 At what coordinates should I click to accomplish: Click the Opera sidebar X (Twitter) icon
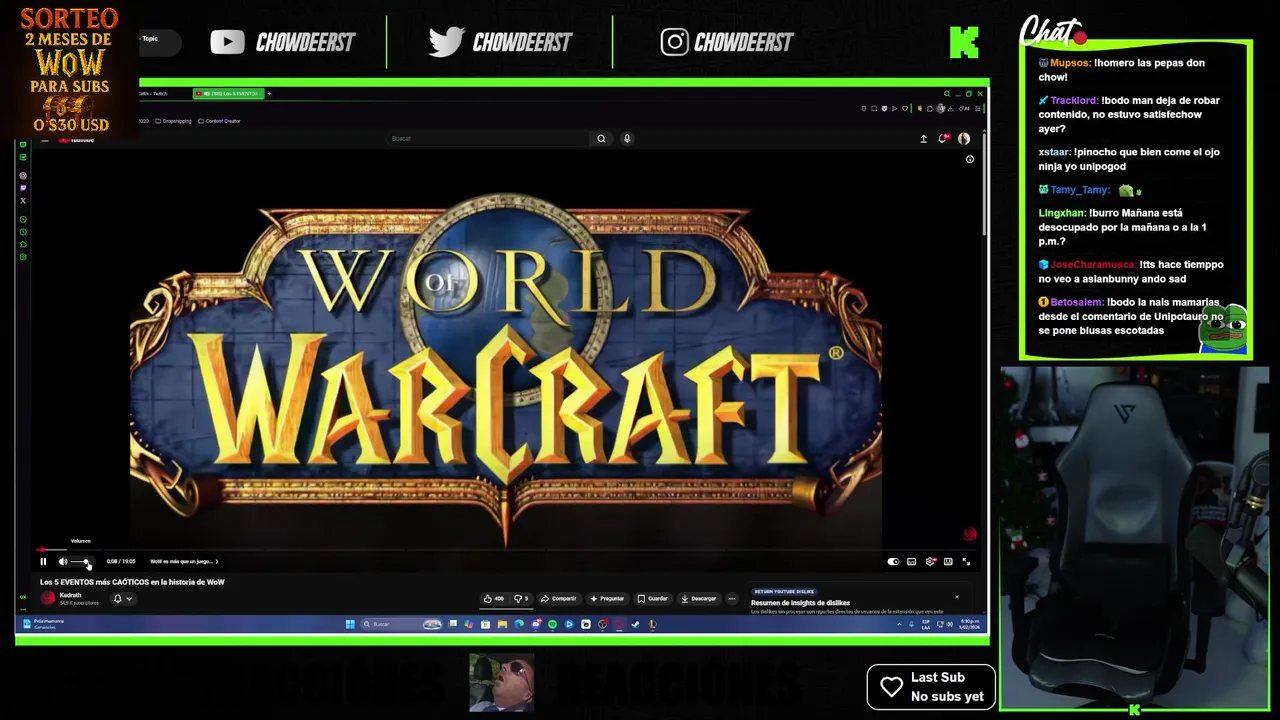pos(23,201)
